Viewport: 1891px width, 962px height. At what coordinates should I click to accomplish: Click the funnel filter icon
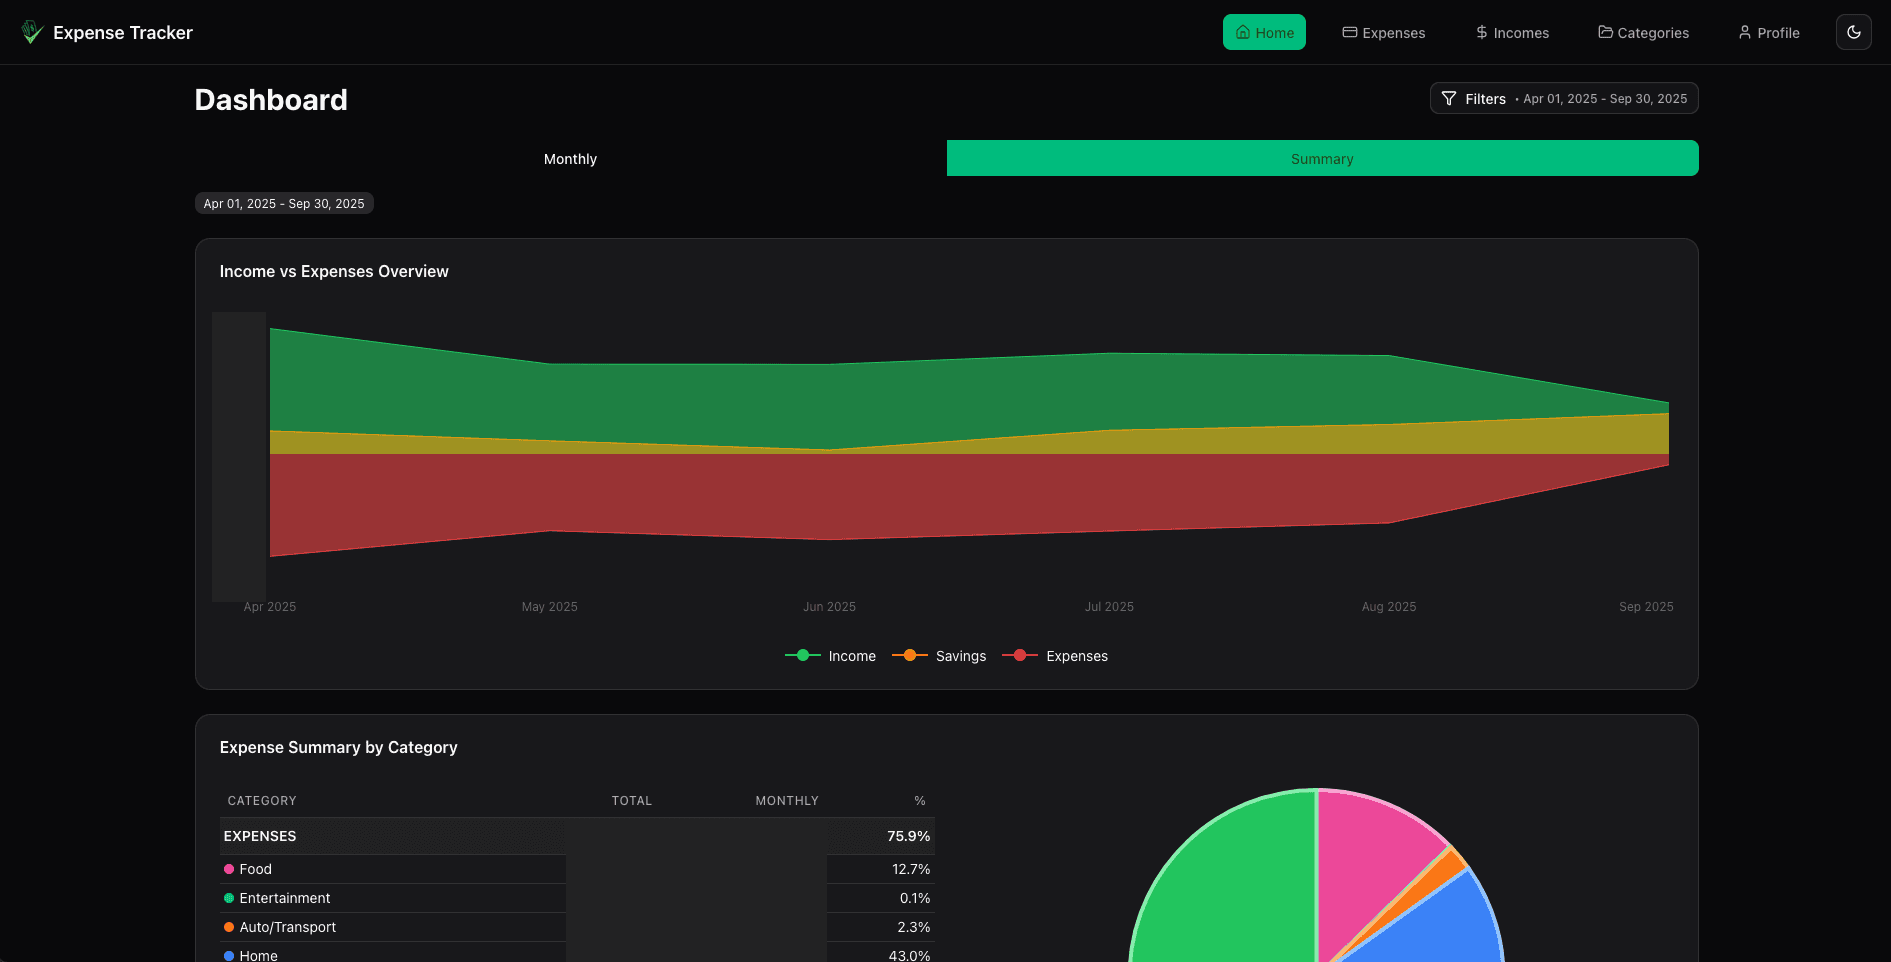1449,98
